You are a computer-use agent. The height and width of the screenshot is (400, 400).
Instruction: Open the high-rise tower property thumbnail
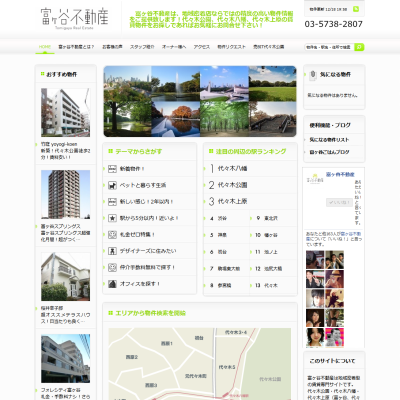(65, 194)
